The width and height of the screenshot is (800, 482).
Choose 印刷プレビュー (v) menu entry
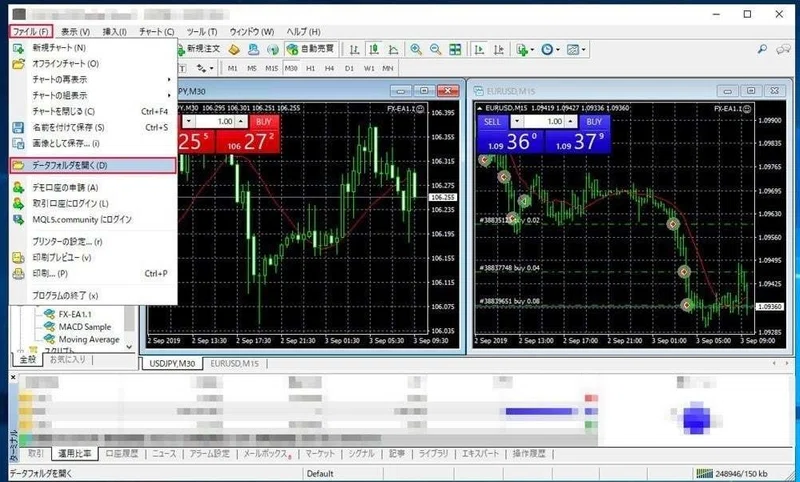coord(93,258)
